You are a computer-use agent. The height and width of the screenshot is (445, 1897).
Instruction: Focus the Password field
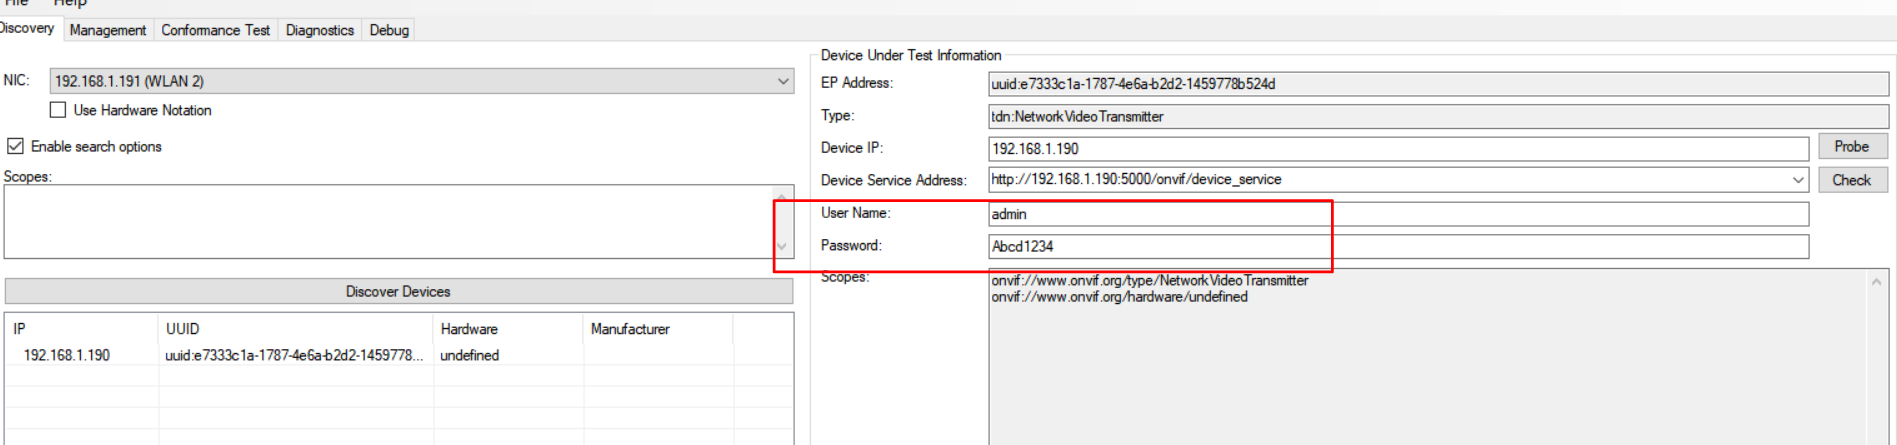tap(1398, 246)
